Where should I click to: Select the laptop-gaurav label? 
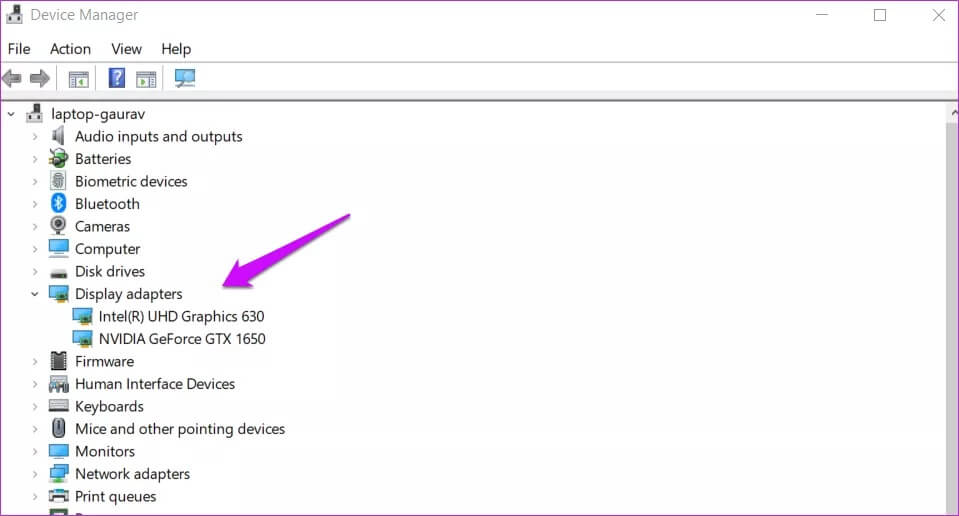click(98, 114)
